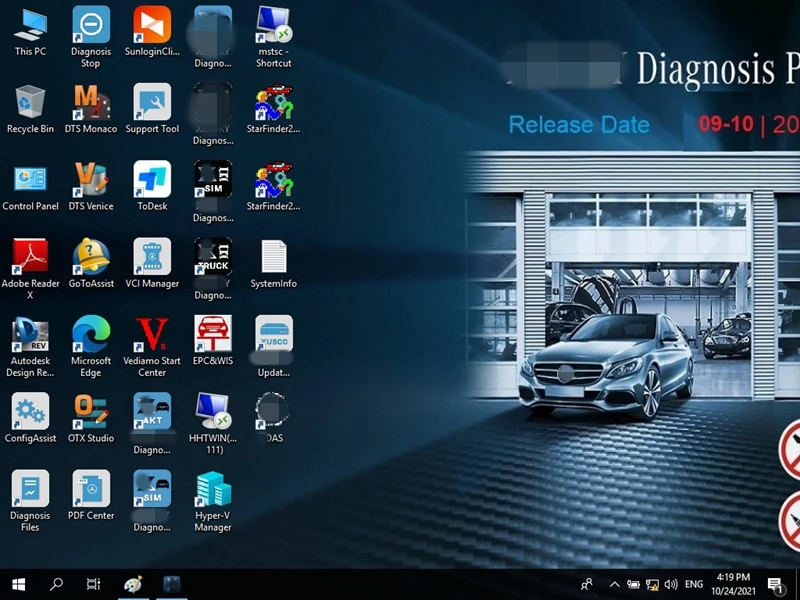Toggle the volume speaker tray icon
Viewport: 800px width, 600px height.
[670, 584]
